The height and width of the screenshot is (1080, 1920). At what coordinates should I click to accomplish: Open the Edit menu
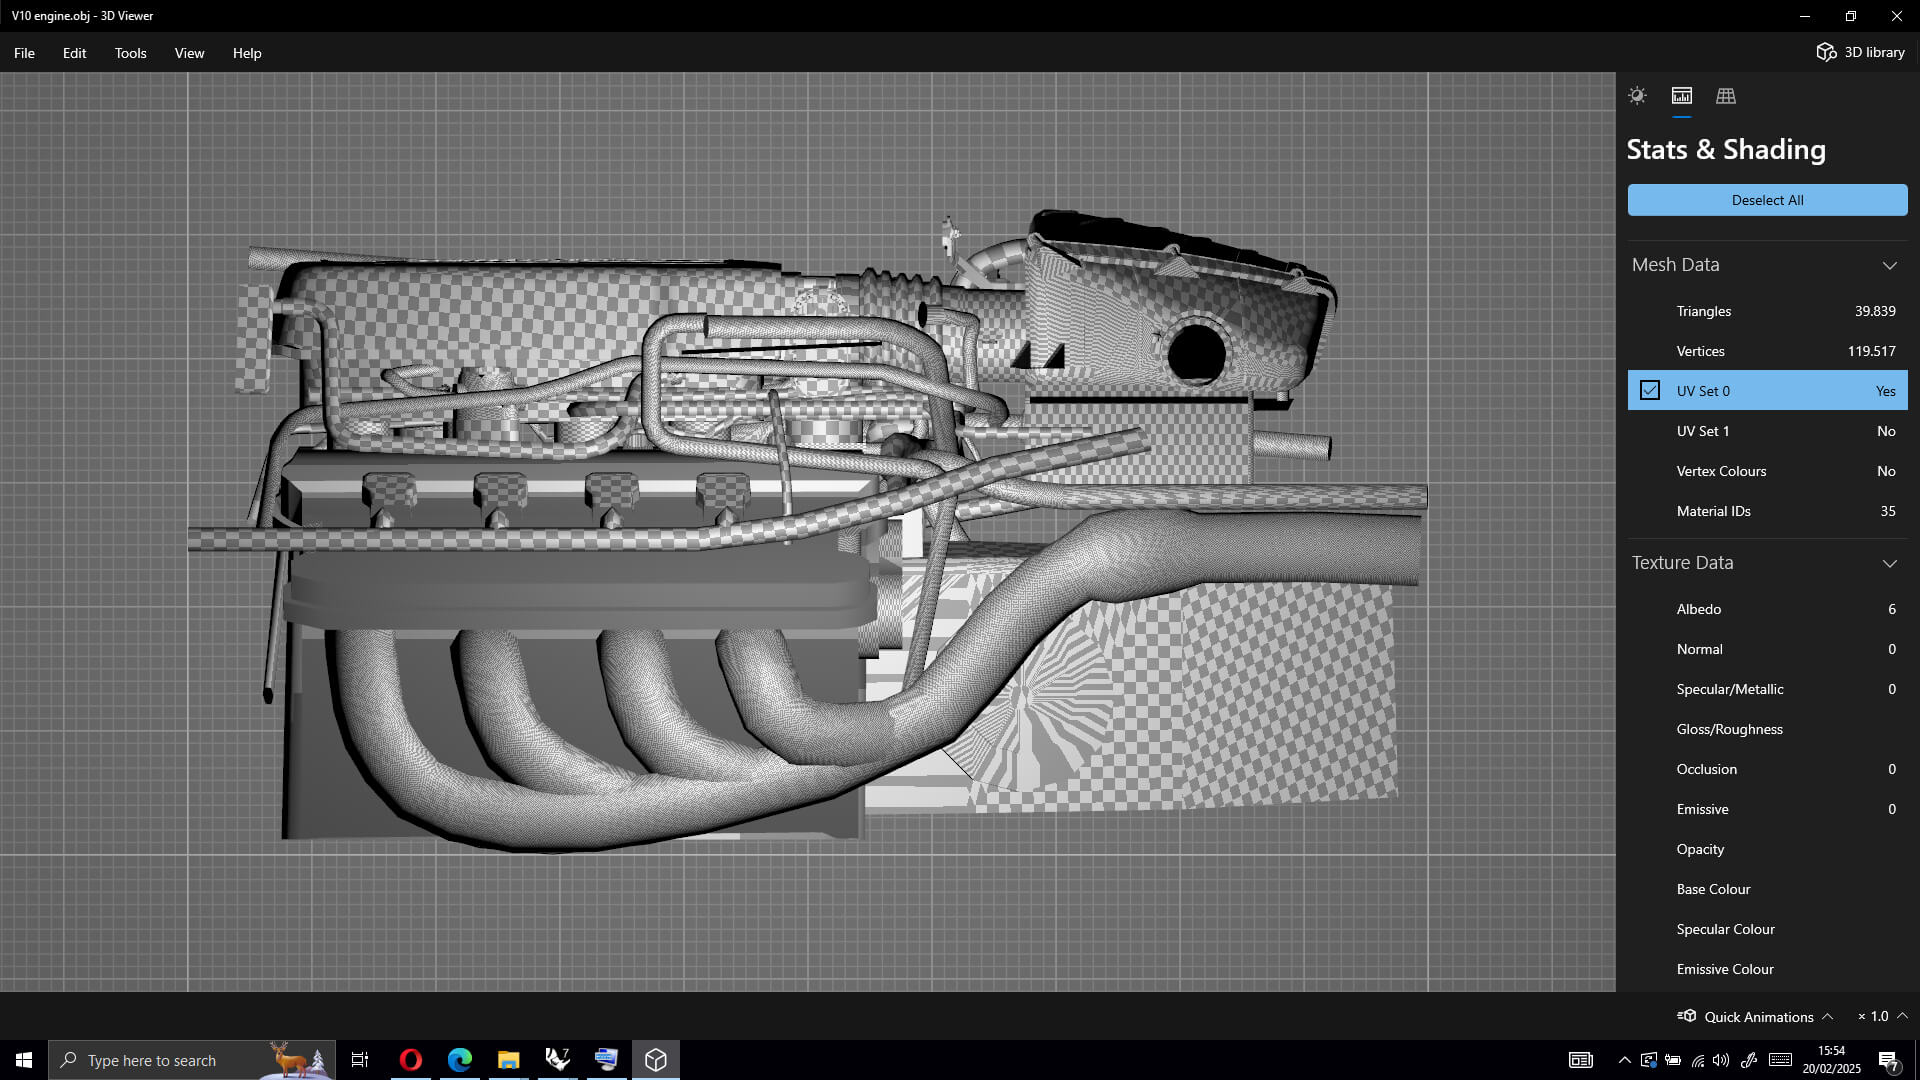[x=74, y=53]
